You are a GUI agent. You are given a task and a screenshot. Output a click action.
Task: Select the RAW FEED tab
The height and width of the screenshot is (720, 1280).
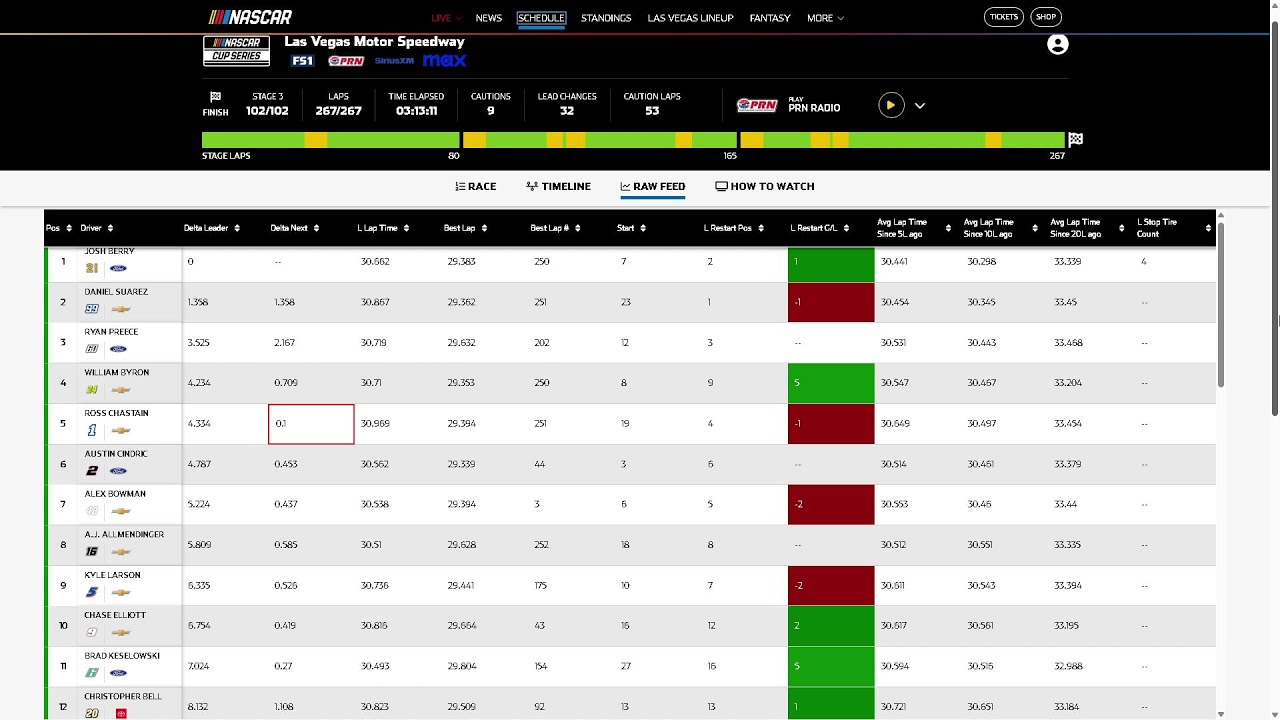click(652, 186)
